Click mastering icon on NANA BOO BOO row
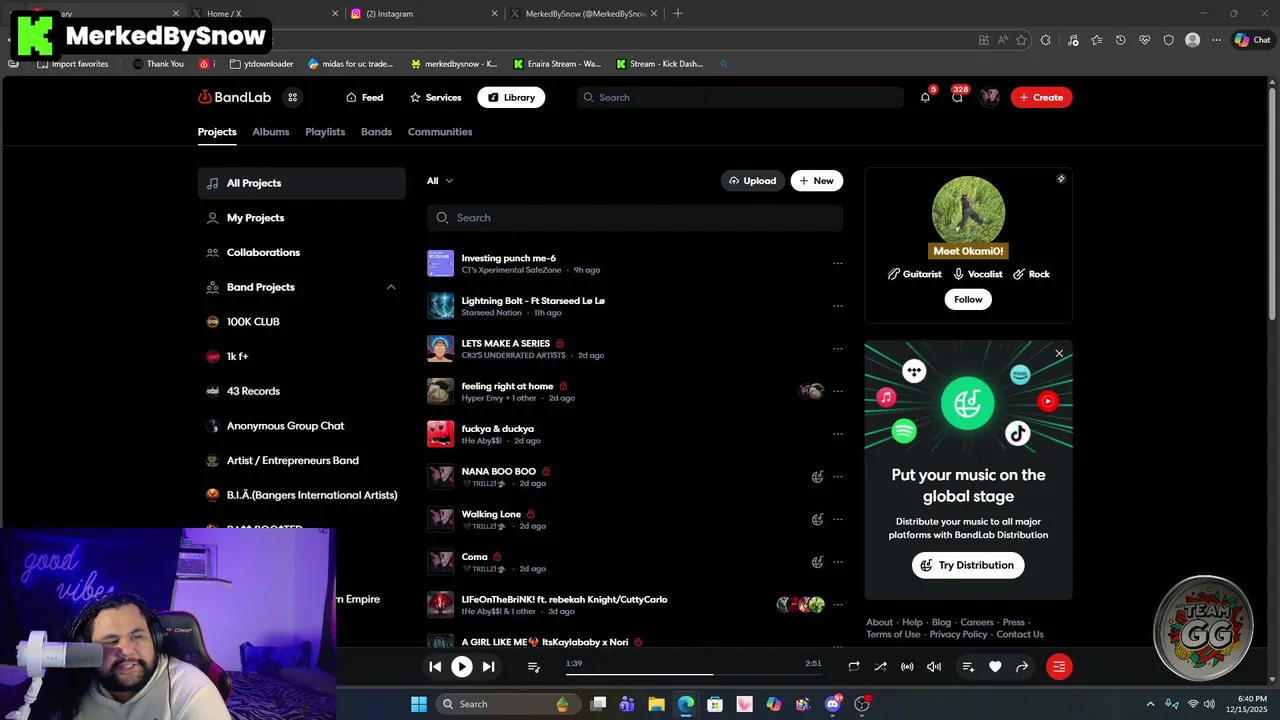Viewport: 1280px width, 720px height. (x=817, y=477)
